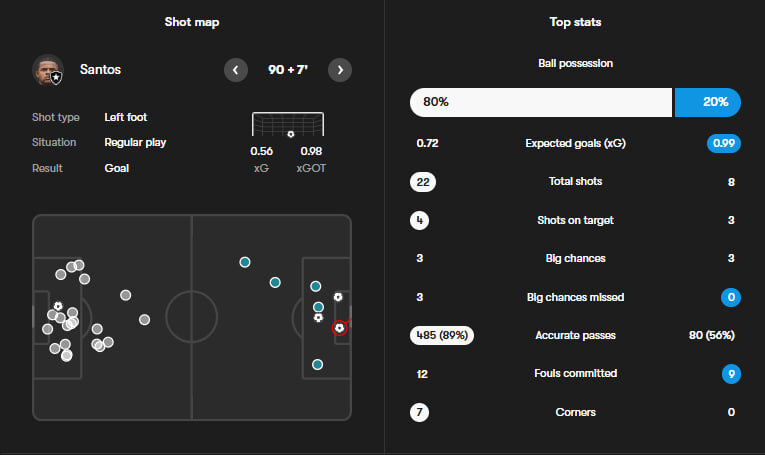Viewport: 765px width, 455px height.
Task: Click the 485 (89%) accurate passes badge
Action: coord(442,335)
